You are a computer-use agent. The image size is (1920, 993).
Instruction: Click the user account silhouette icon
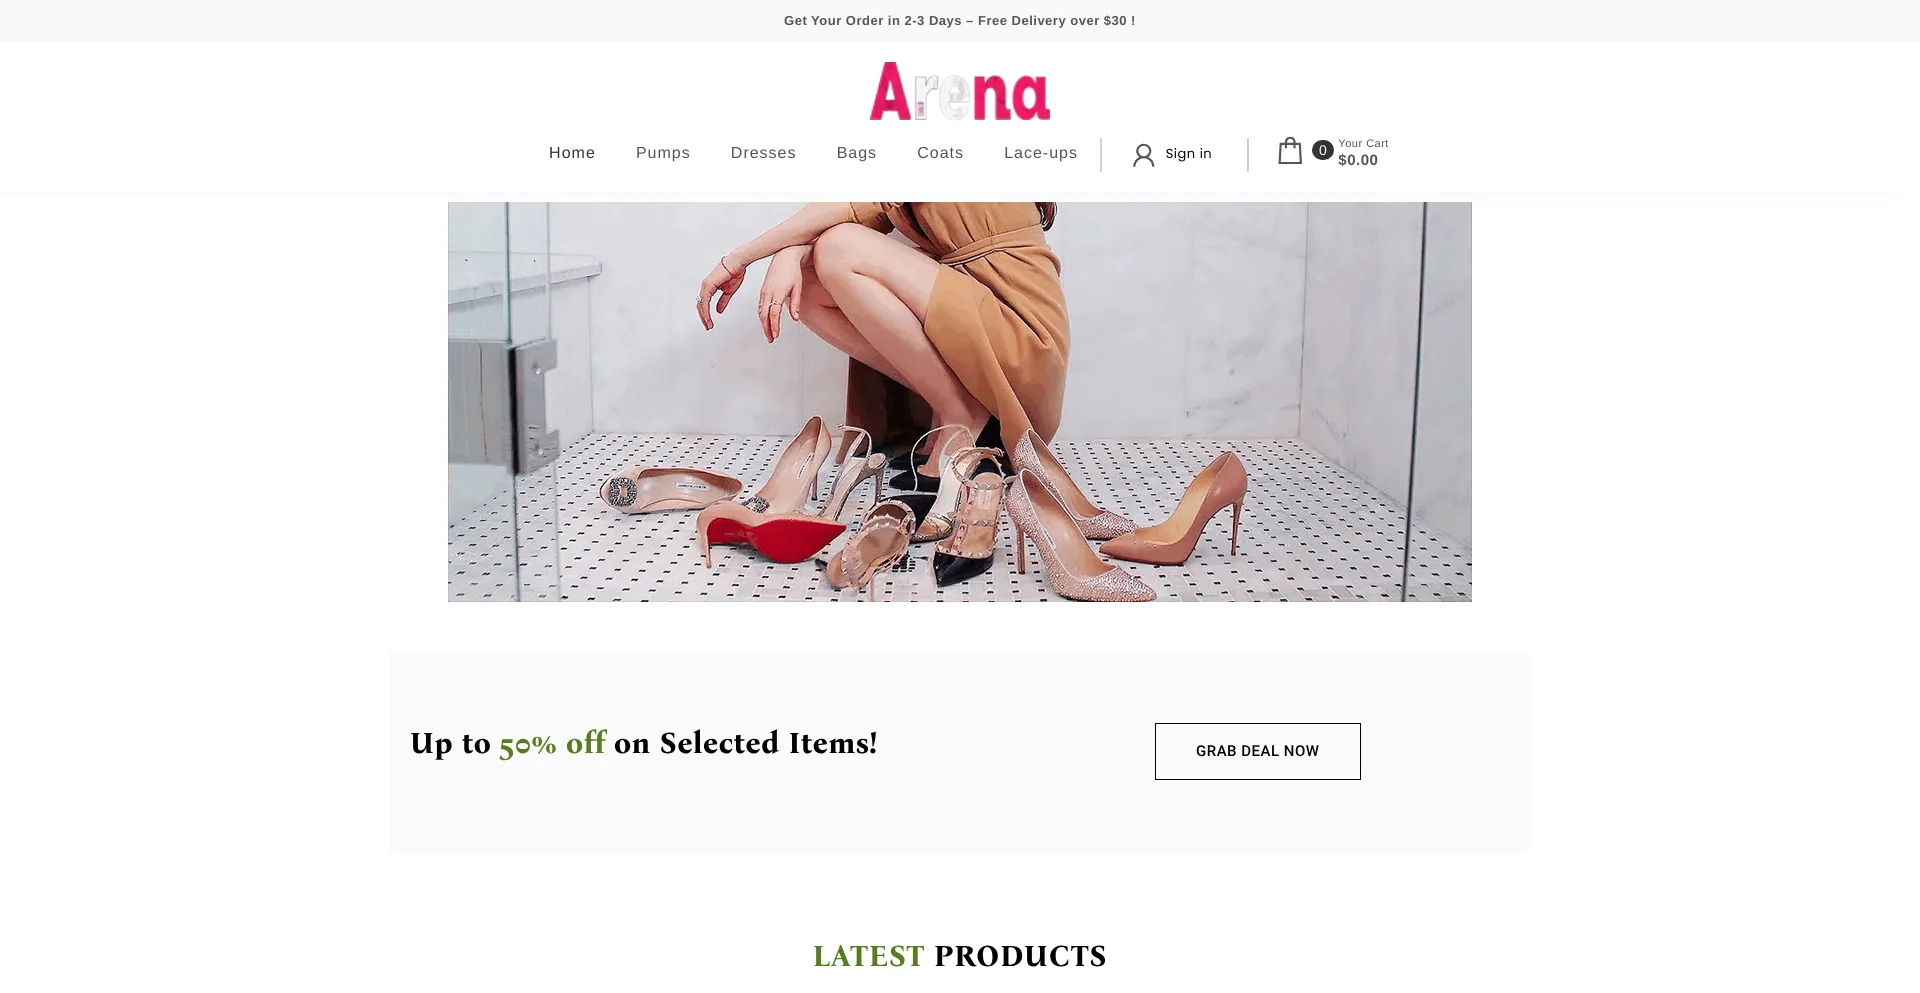click(1143, 155)
